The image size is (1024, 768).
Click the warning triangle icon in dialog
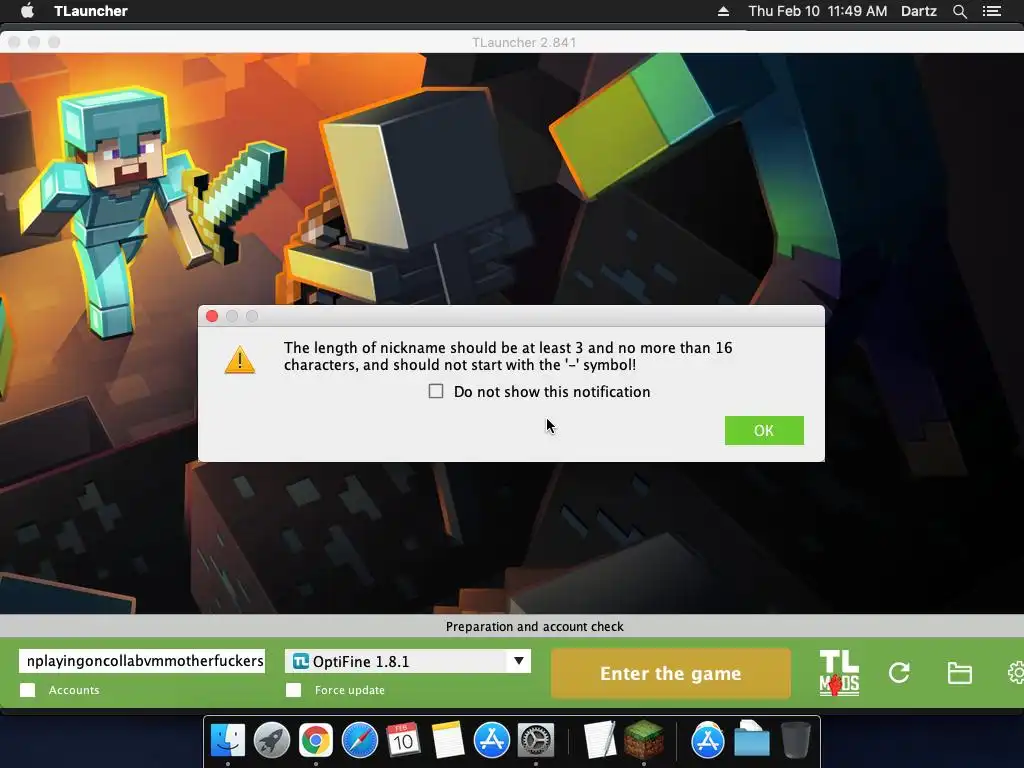click(240, 359)
